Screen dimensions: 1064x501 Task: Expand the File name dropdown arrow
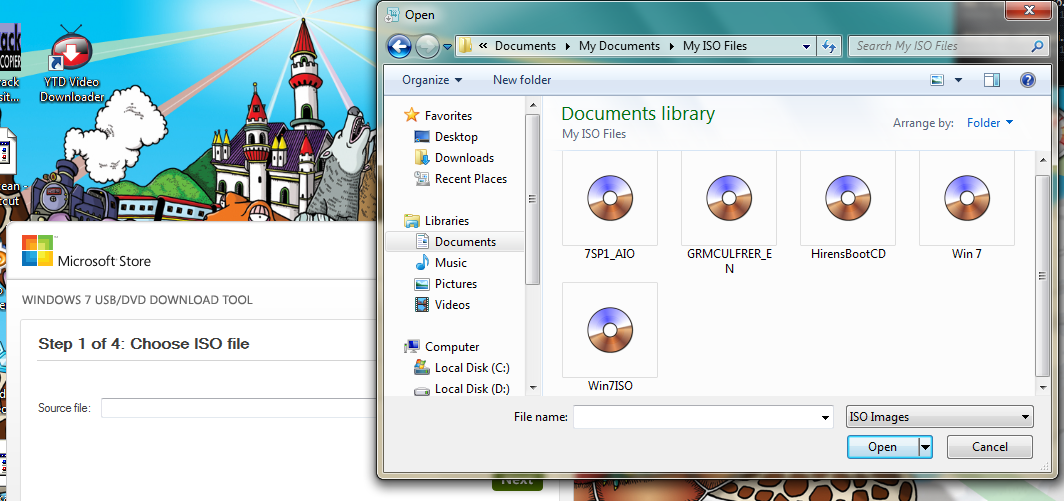click(x=826, y=418)
